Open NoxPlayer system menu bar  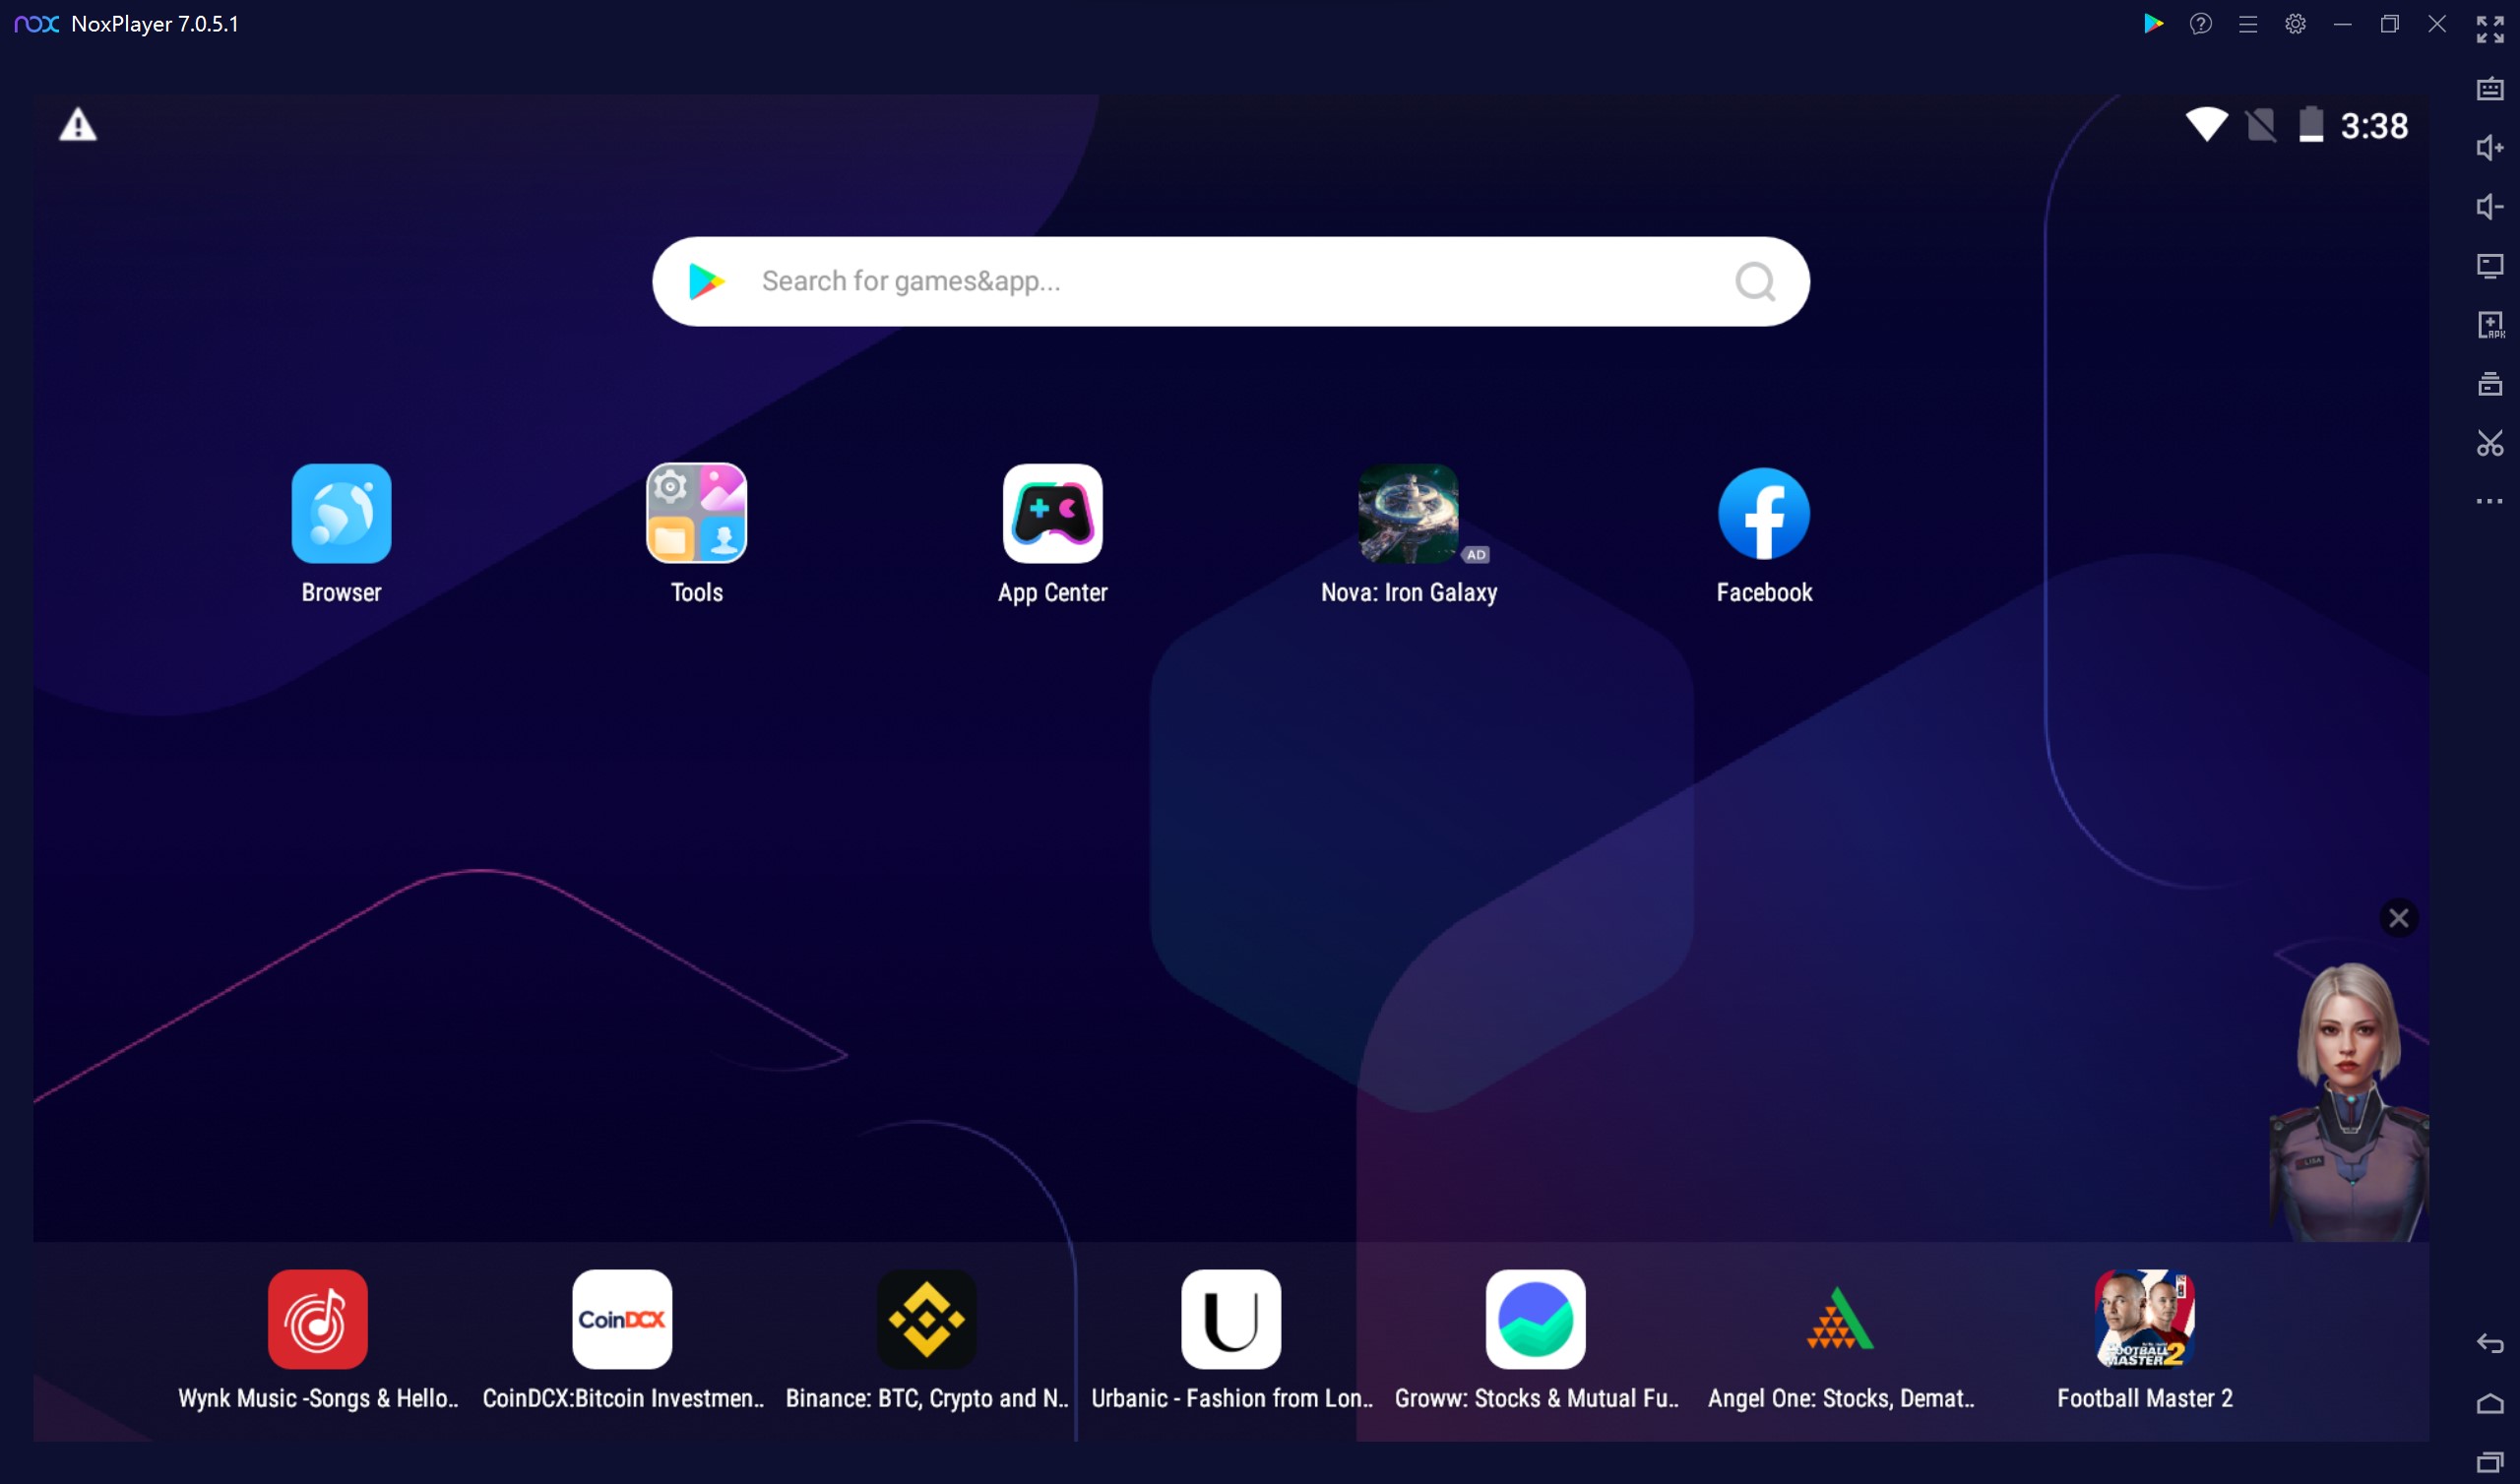click(x=2246, y=23)
